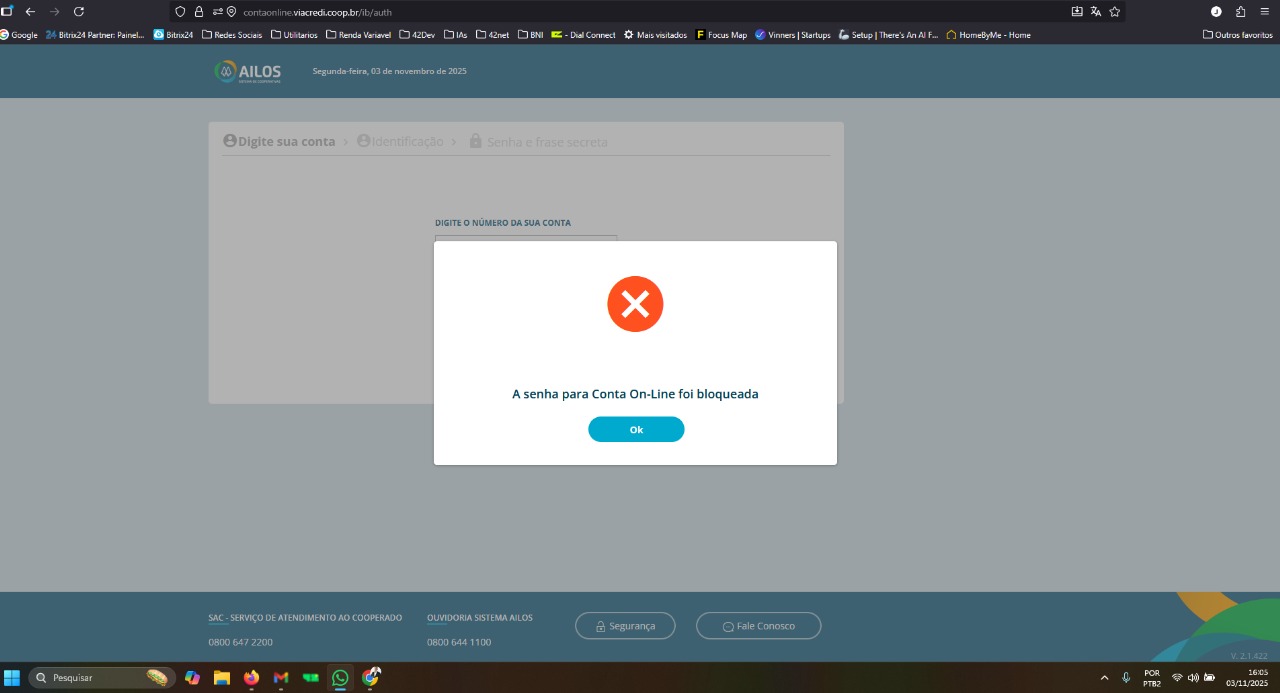Click the shield tracking protection icon

(180, 12)
